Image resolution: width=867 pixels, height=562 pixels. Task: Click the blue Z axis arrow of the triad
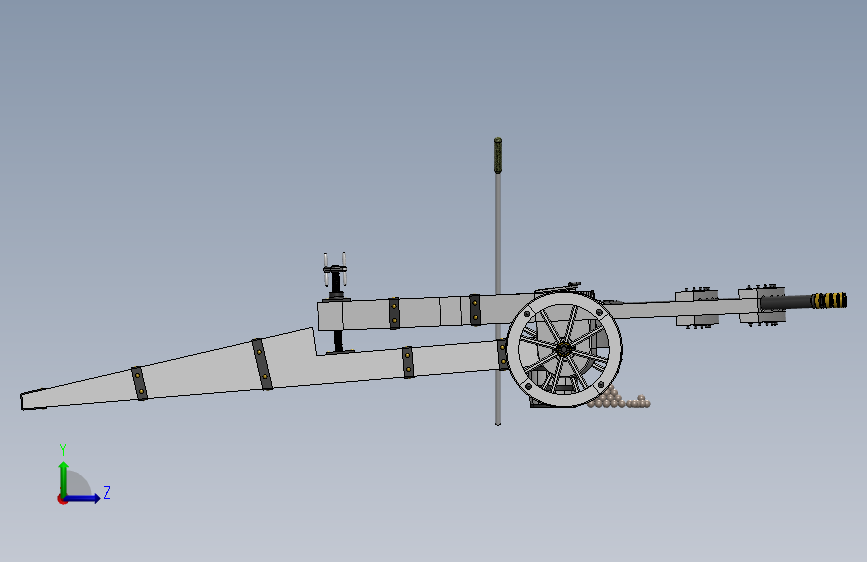tap(83, 498)
